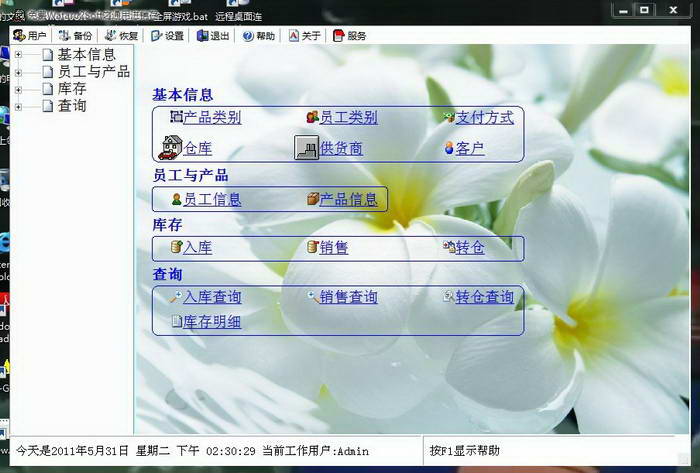The image size is (700, 473).
Task: Click the status bar date and user text
Action: (193, 451)
